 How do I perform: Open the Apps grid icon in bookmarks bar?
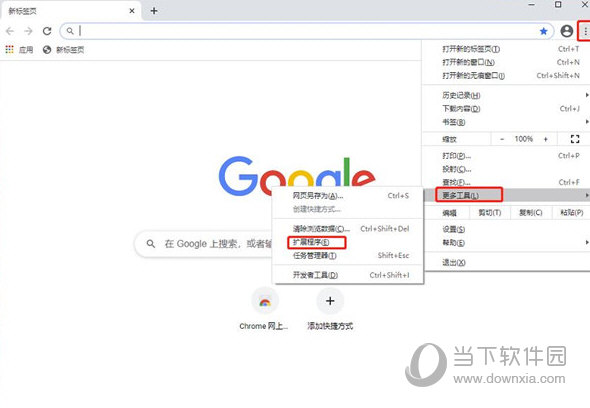[x=9, y=49]
